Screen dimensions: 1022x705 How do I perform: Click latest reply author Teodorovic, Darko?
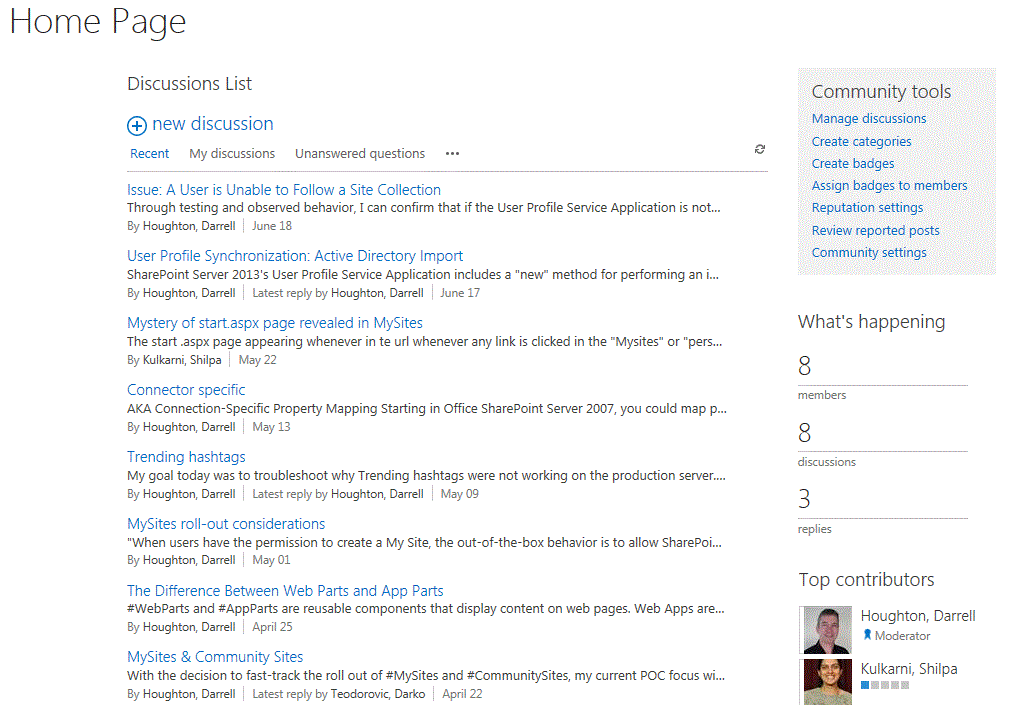378,695
